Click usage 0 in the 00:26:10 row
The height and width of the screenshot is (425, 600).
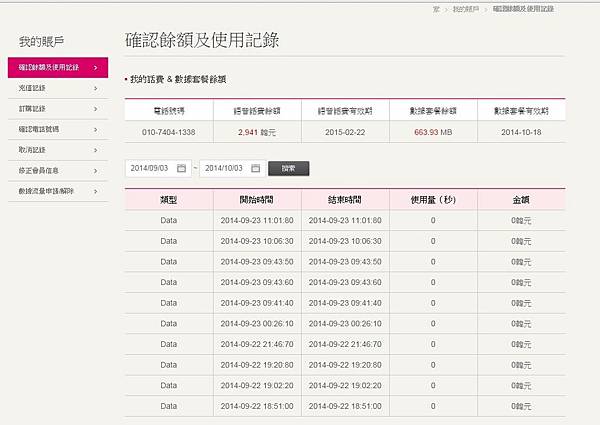point(433,324)
